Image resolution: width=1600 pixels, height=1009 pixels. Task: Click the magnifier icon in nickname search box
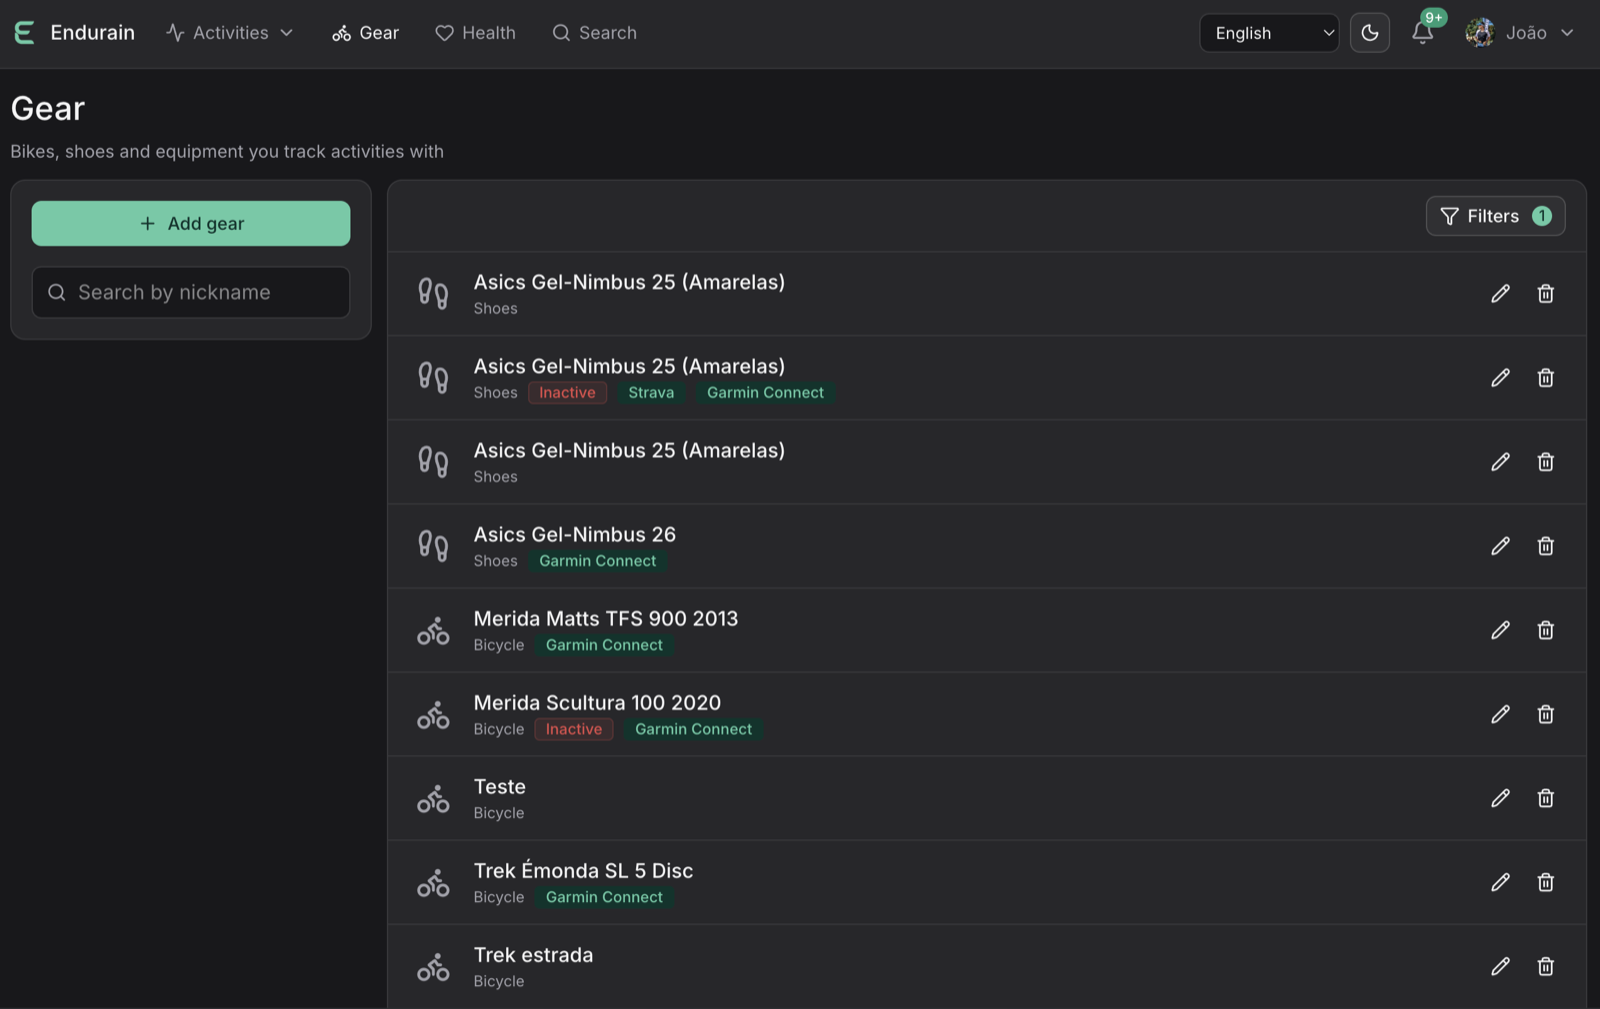tap(57, 292)
